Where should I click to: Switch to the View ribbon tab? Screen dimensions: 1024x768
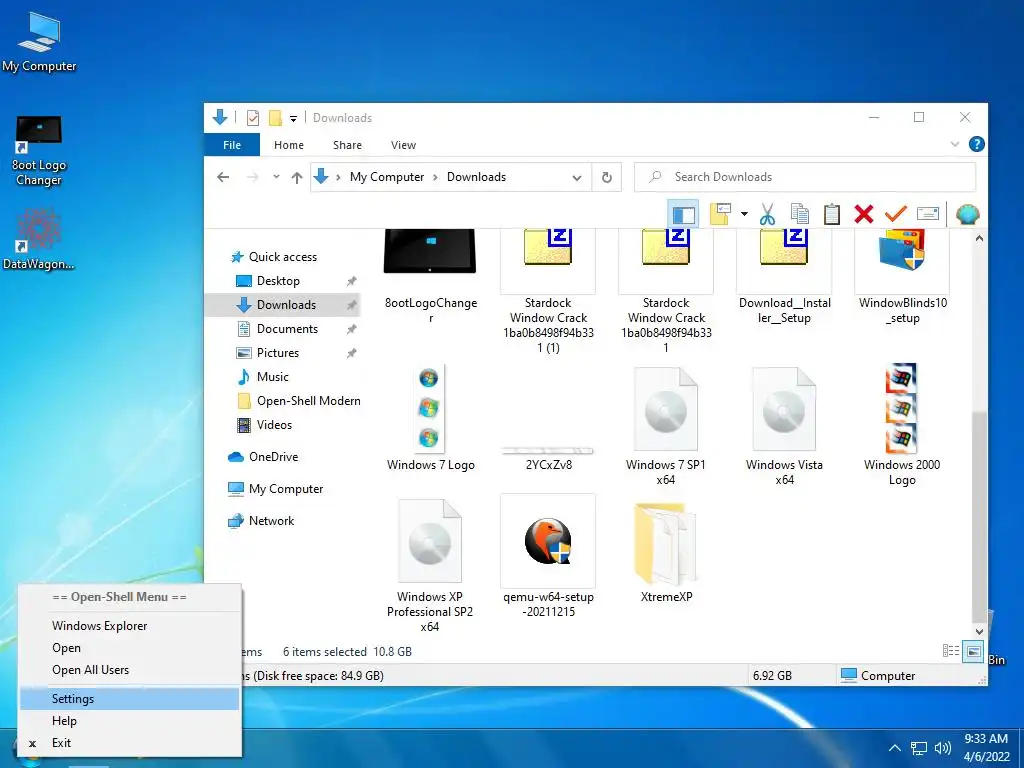coord(403,145)
